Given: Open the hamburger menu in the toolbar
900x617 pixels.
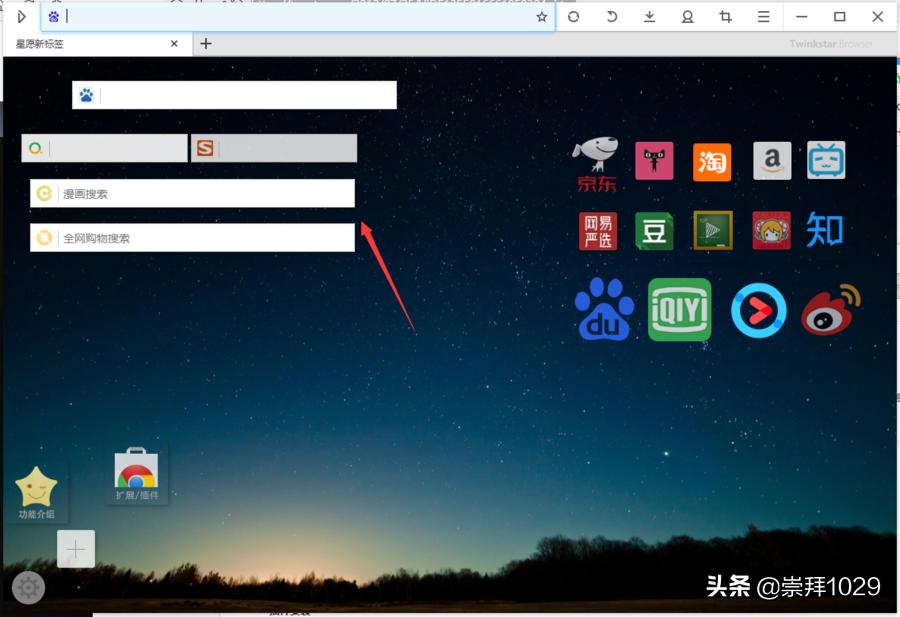Looking at the screenshot, I should pyautogui.click(x=762, y=16).
